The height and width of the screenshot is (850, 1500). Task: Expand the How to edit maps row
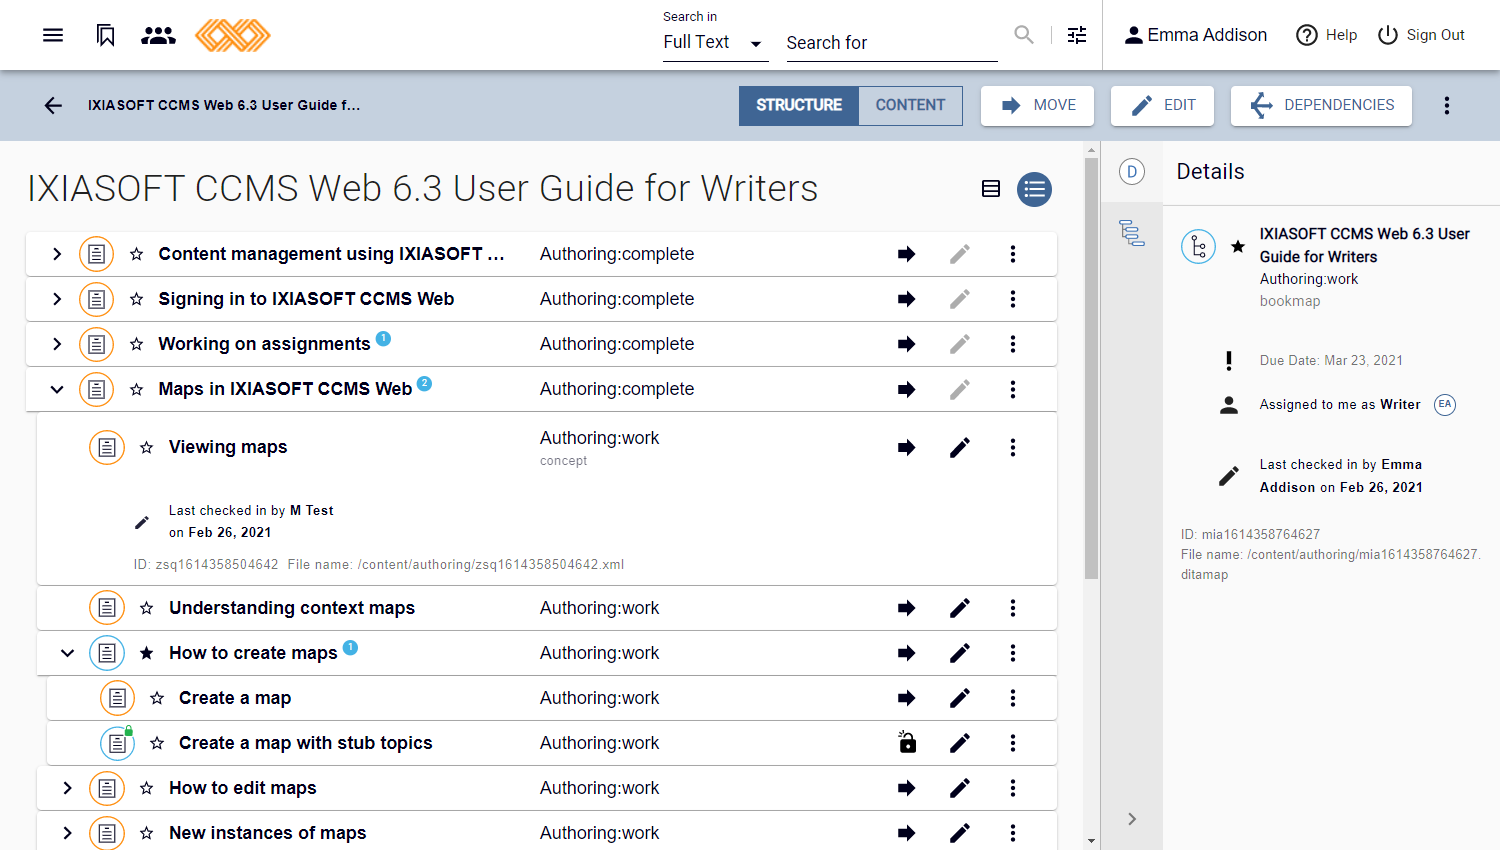[67, 788]
